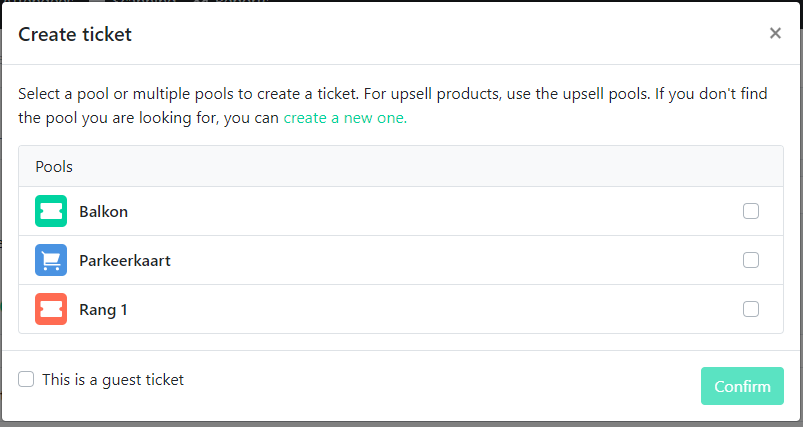Click the blue Parkeerkaart shopping cart icon
Screen dimensions: 803x427
click(51, 260)
